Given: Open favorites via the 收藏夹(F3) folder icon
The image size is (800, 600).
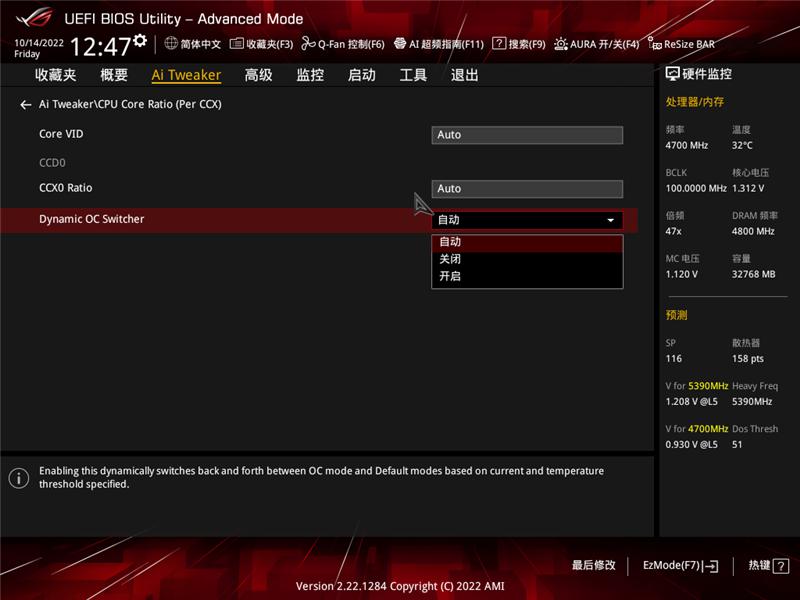Looking at the screenshot, I should [x=236, y=44].
